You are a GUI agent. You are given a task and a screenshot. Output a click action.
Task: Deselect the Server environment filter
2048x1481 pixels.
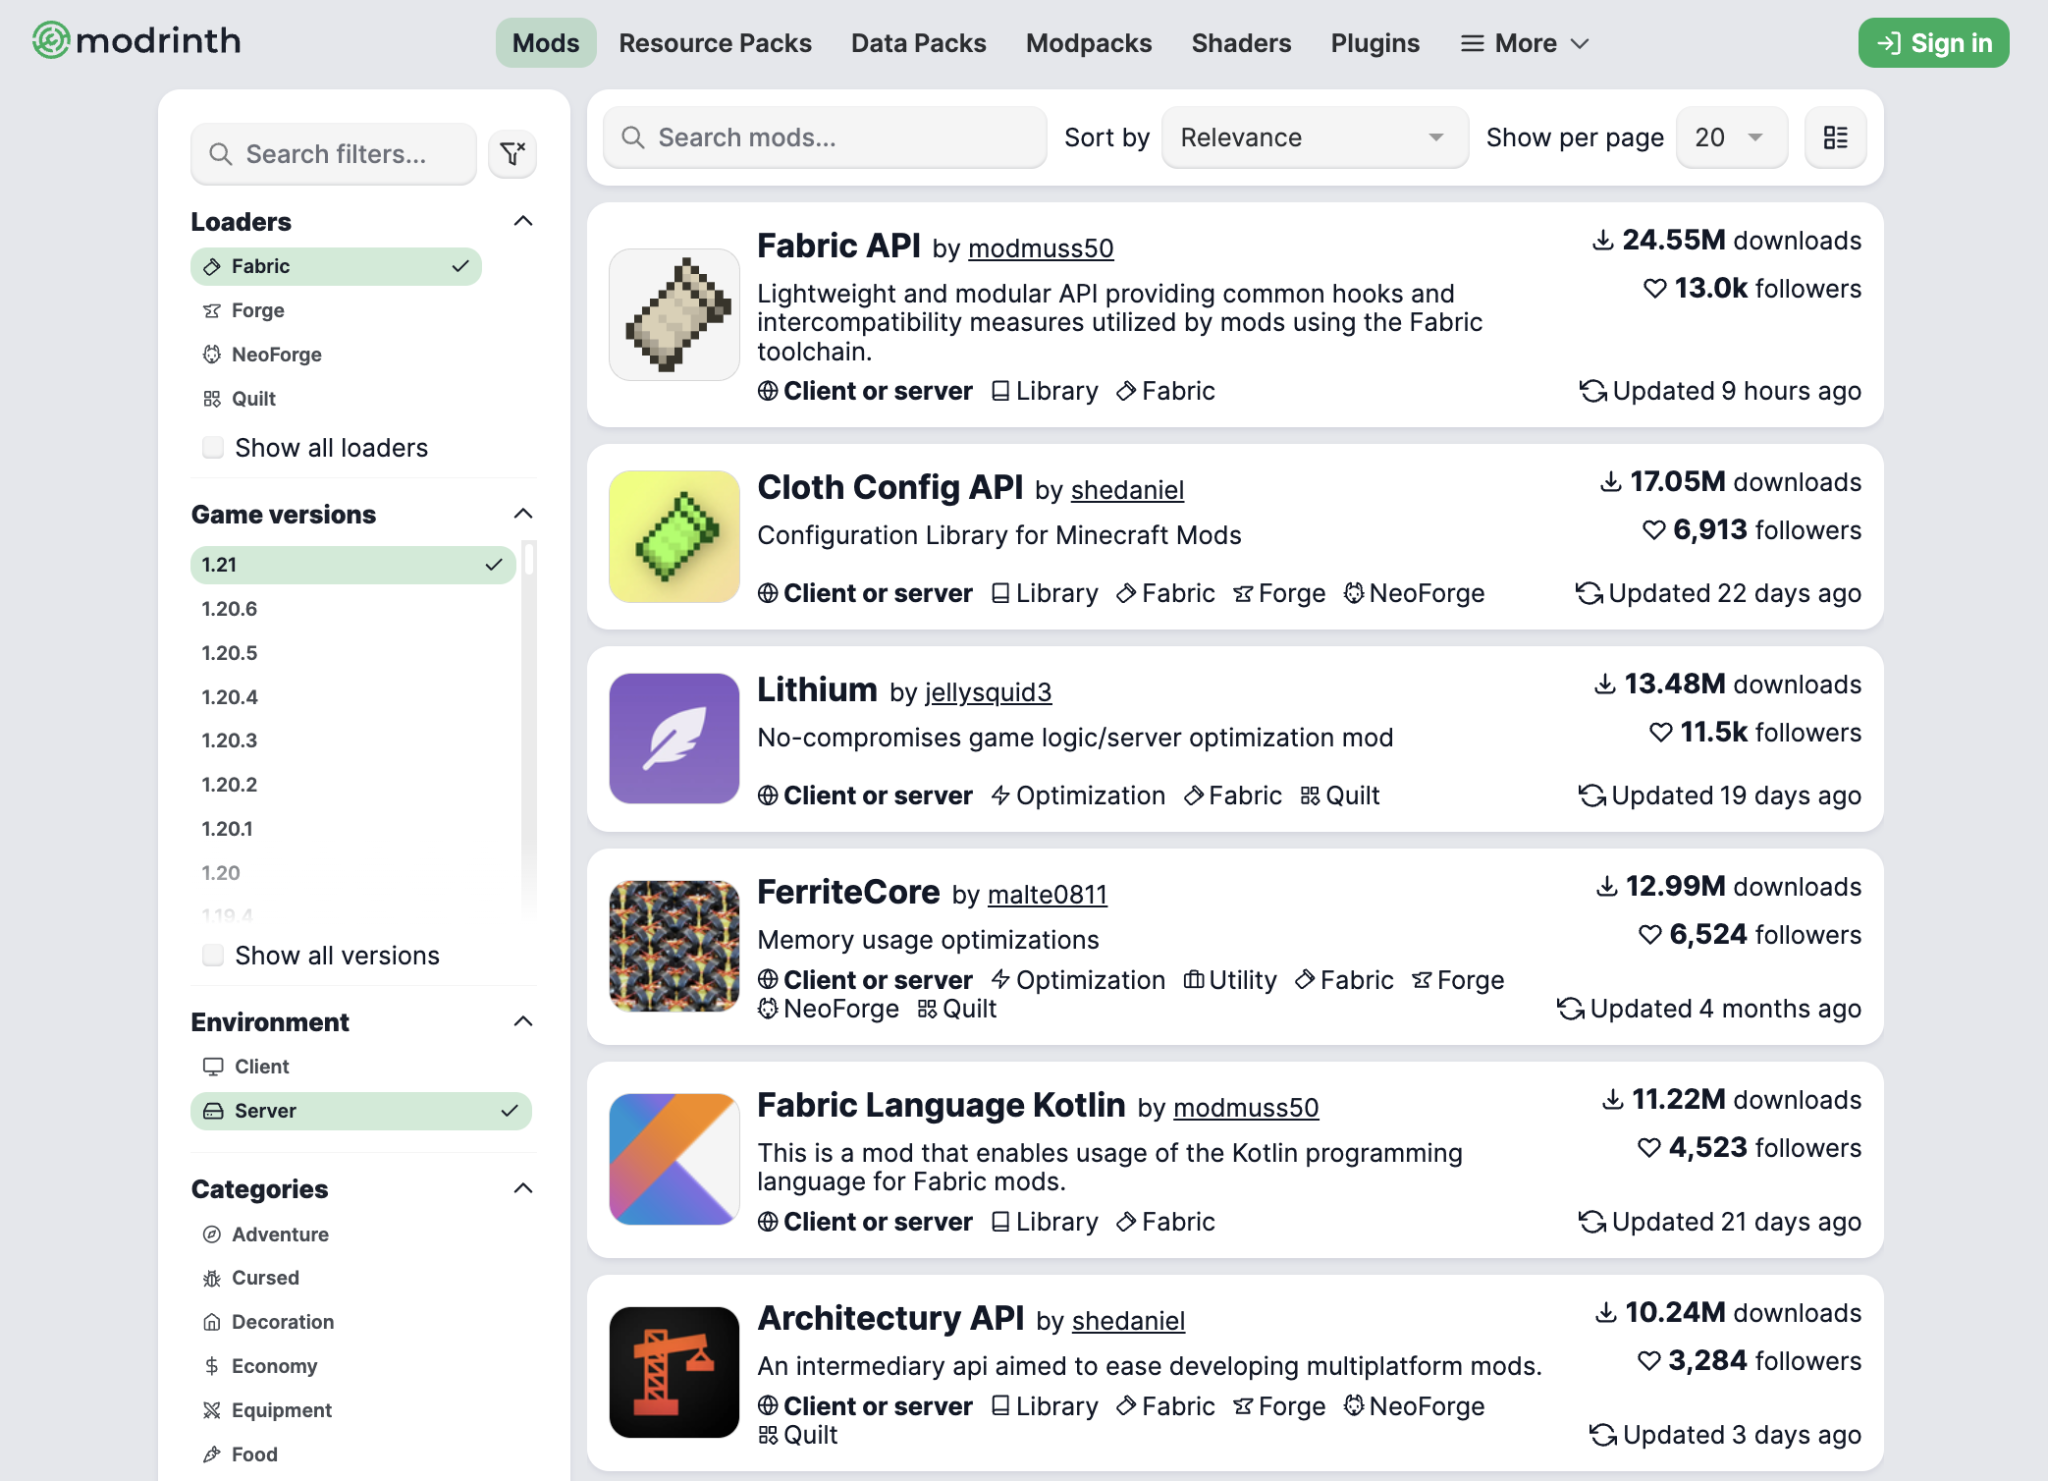click(x=361, y=1111)
